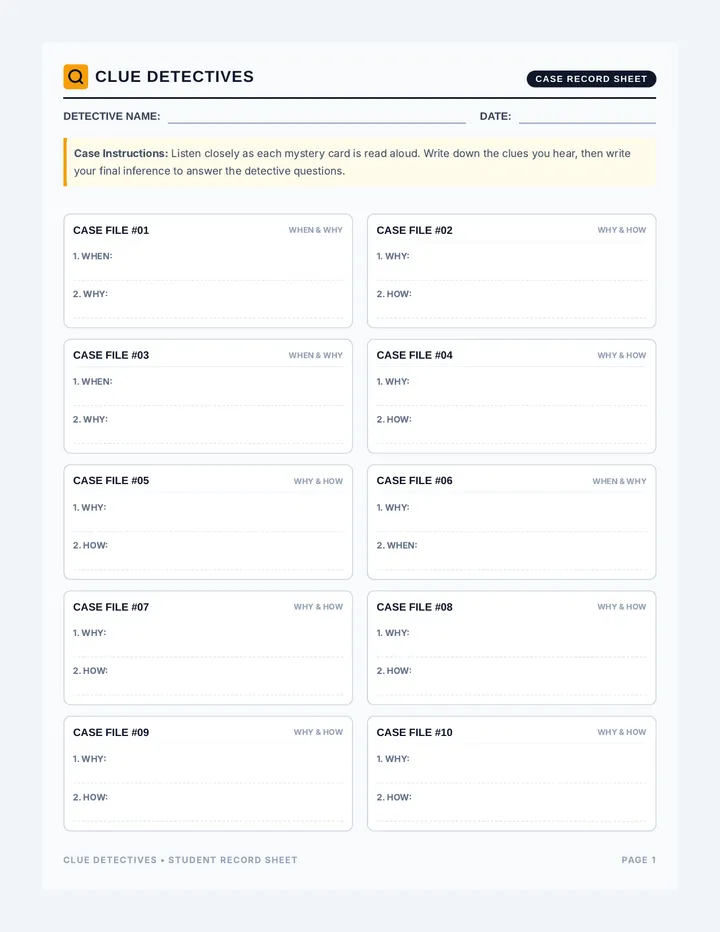
Task: Select the Case File #10 HOW answer line
Action: point(511,808)
